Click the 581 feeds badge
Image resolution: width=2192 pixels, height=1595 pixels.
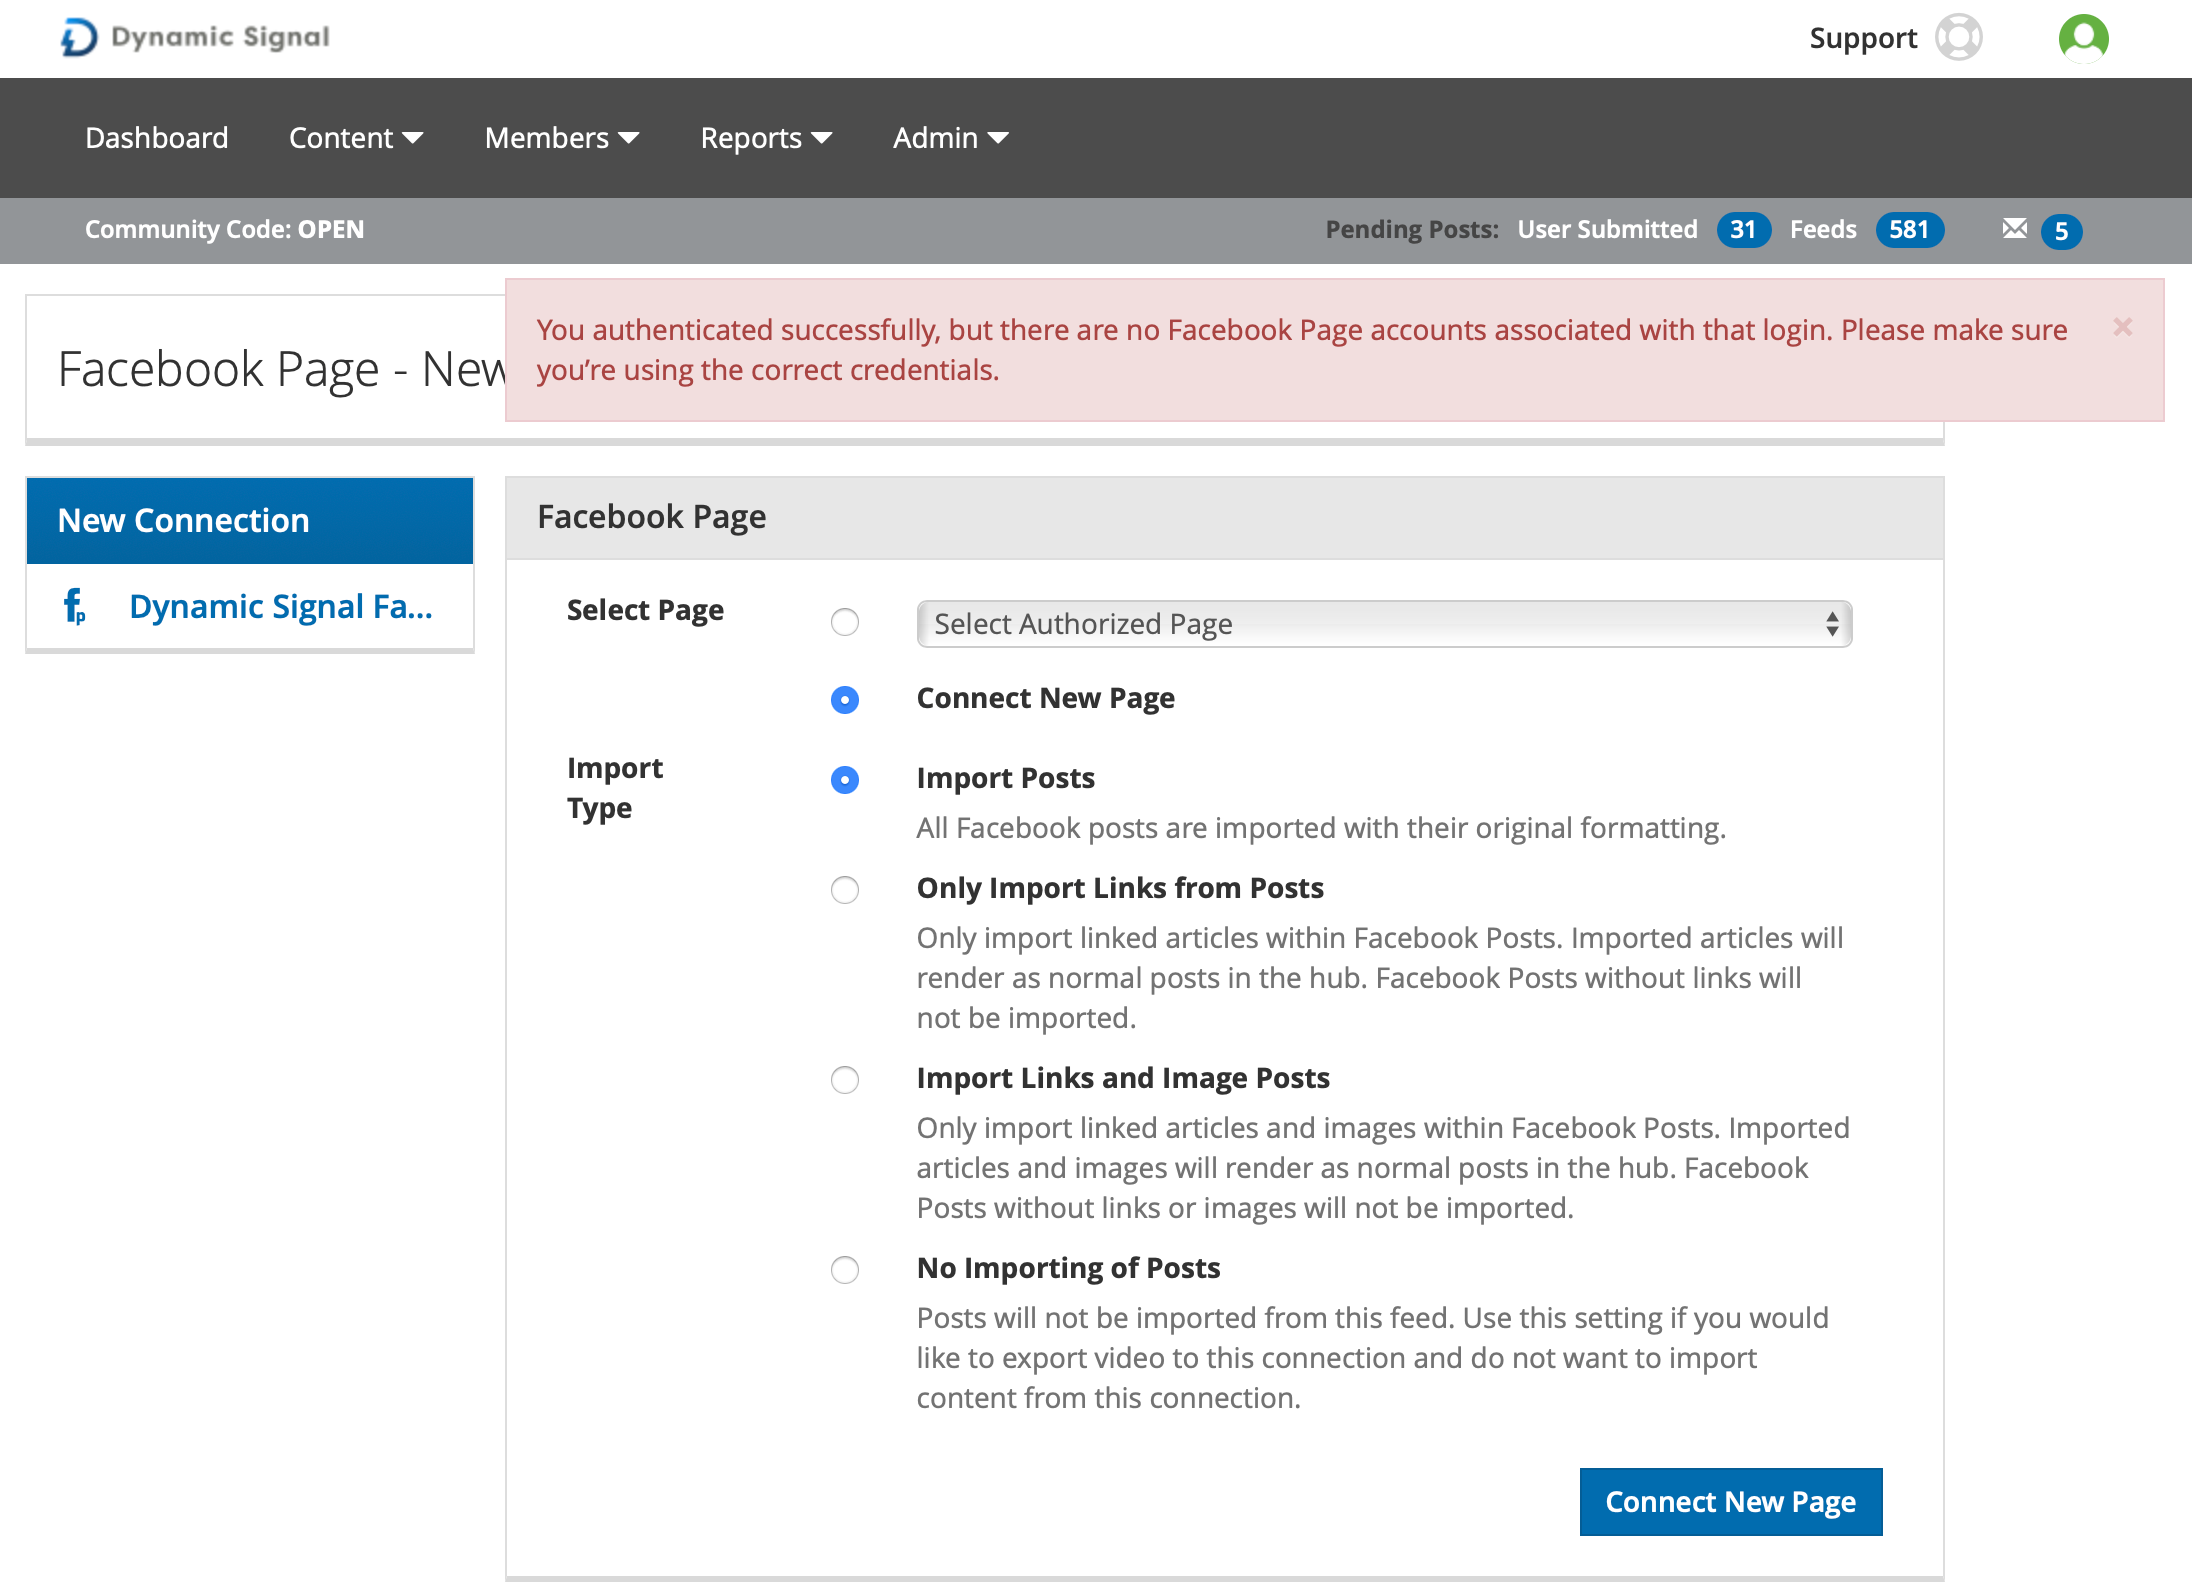tap(1909, 229)
